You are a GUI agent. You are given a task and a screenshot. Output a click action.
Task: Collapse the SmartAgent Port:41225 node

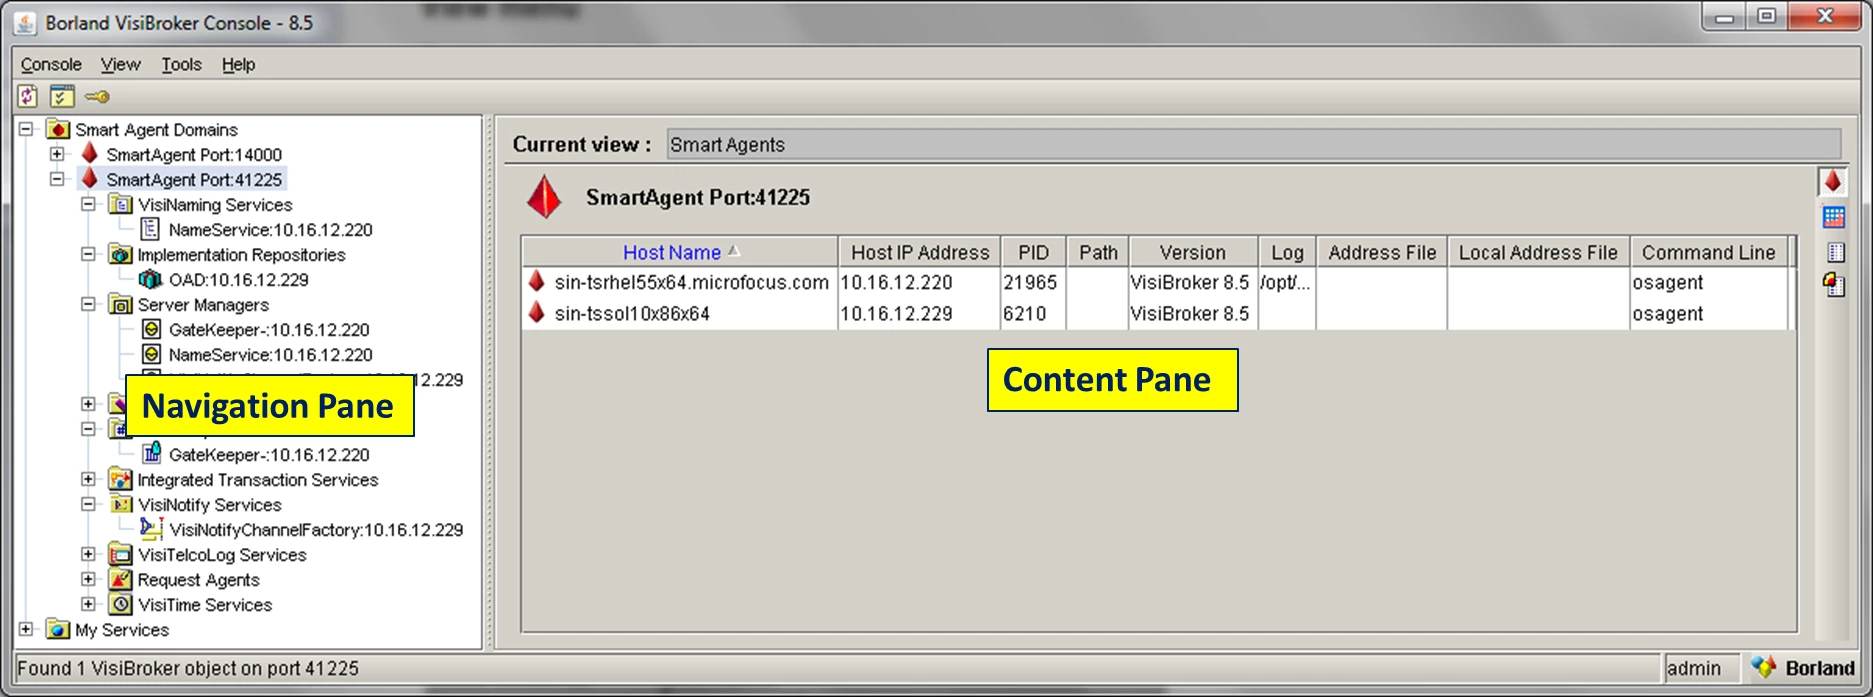[x=57, y=179]
